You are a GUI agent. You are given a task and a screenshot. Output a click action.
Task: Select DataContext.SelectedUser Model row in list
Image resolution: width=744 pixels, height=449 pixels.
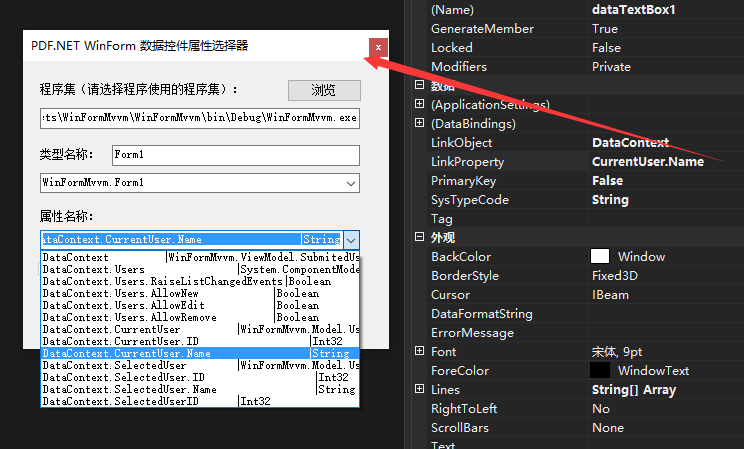pyautogui.click(x=200, y=365)
